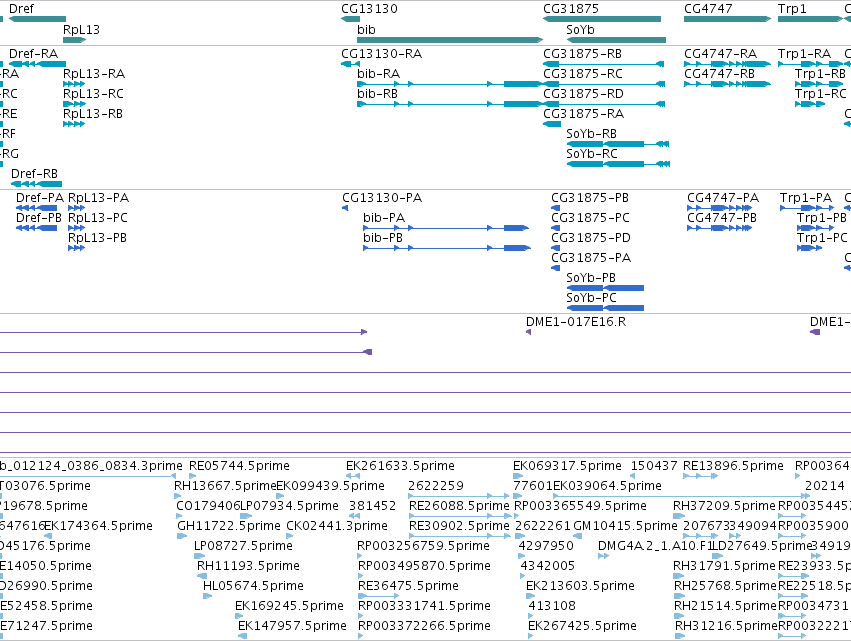Viewport: 851px width, 641px height.
Task: Select the bib-PA protein label
Action: 384,218
